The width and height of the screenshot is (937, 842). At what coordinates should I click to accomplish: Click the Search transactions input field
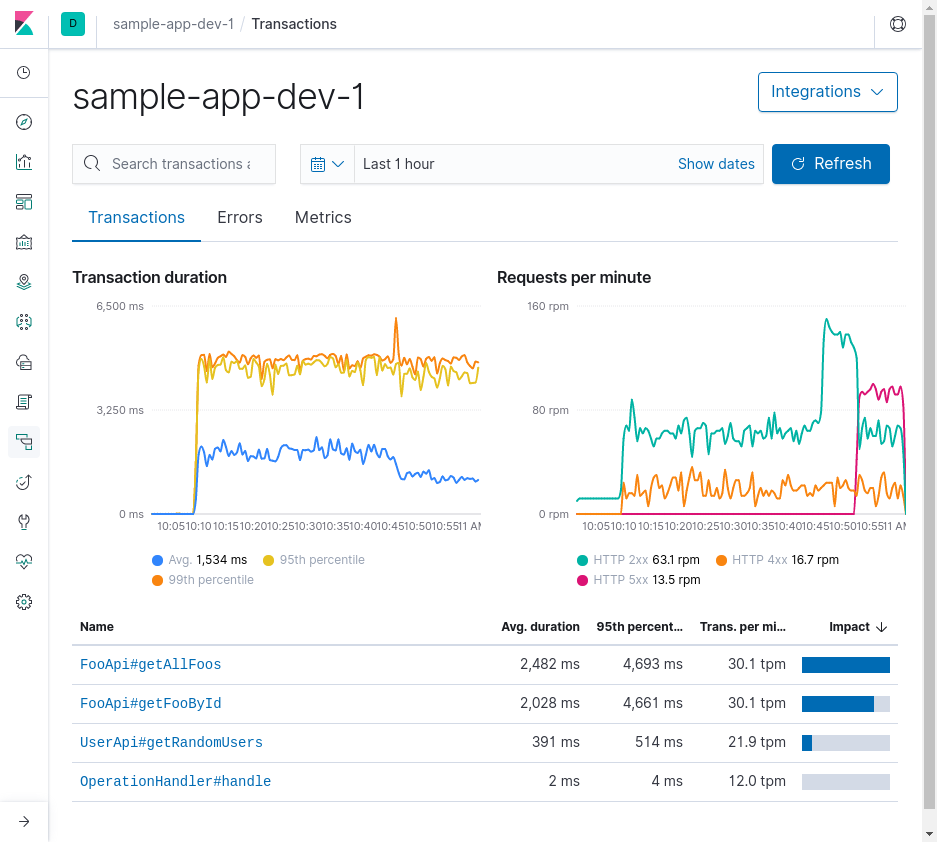(x=174, y=164)
